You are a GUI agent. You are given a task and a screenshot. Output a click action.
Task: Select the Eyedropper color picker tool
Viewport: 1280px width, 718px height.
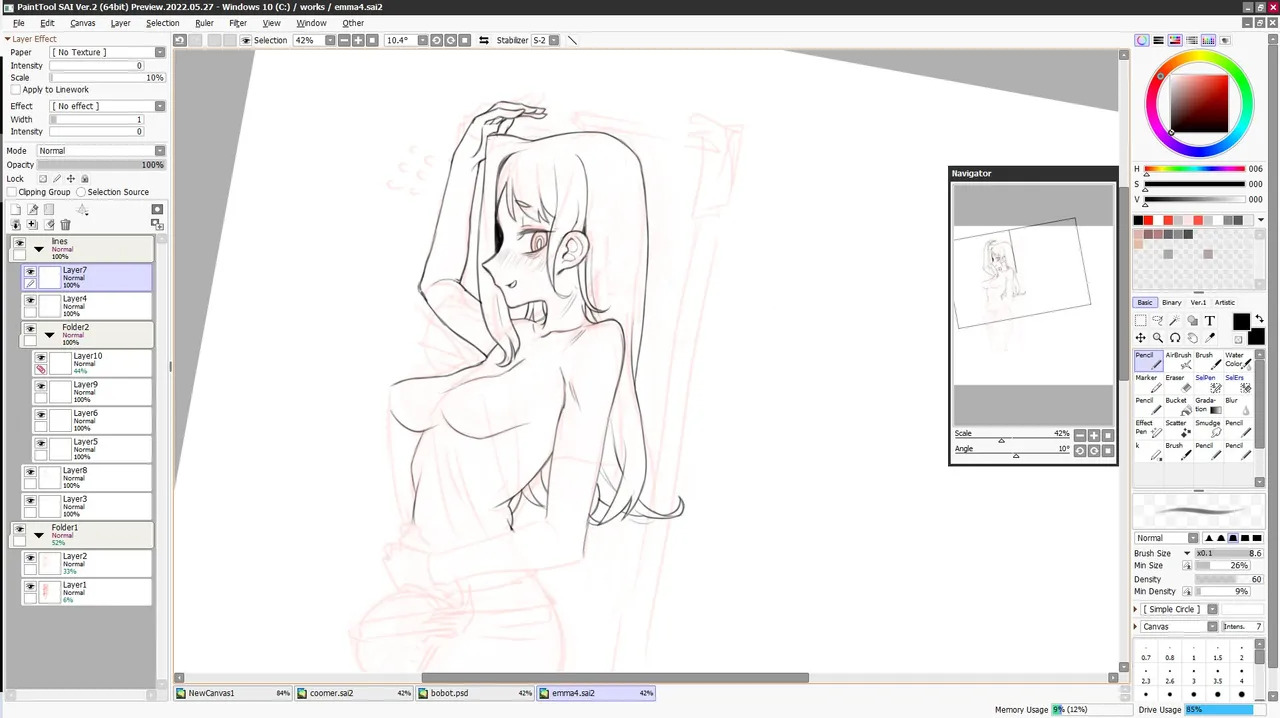(x=1209, y=338)
